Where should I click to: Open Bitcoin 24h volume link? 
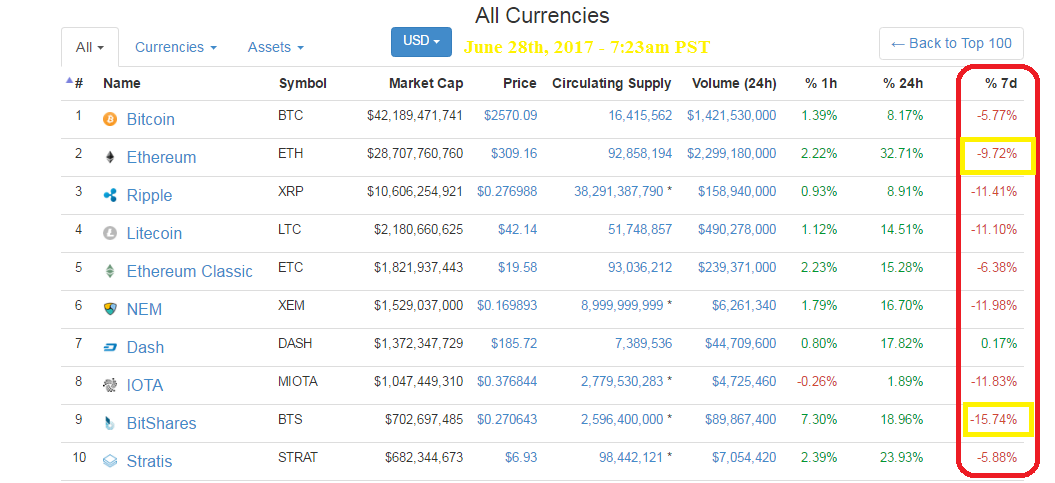[x=731, y=115]
